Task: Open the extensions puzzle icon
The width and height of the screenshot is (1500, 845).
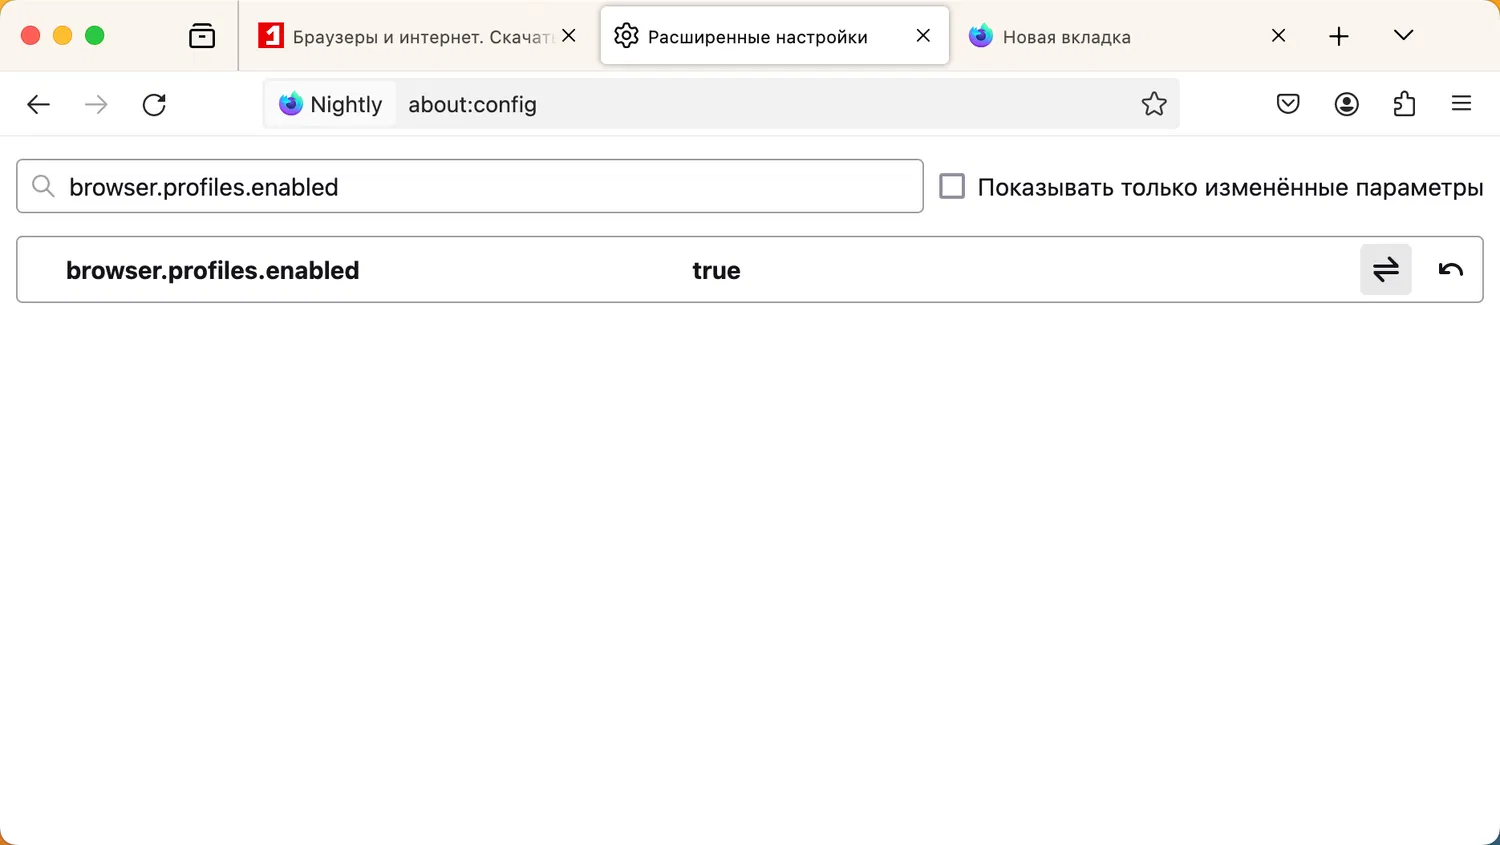Action: [1404, 104]
